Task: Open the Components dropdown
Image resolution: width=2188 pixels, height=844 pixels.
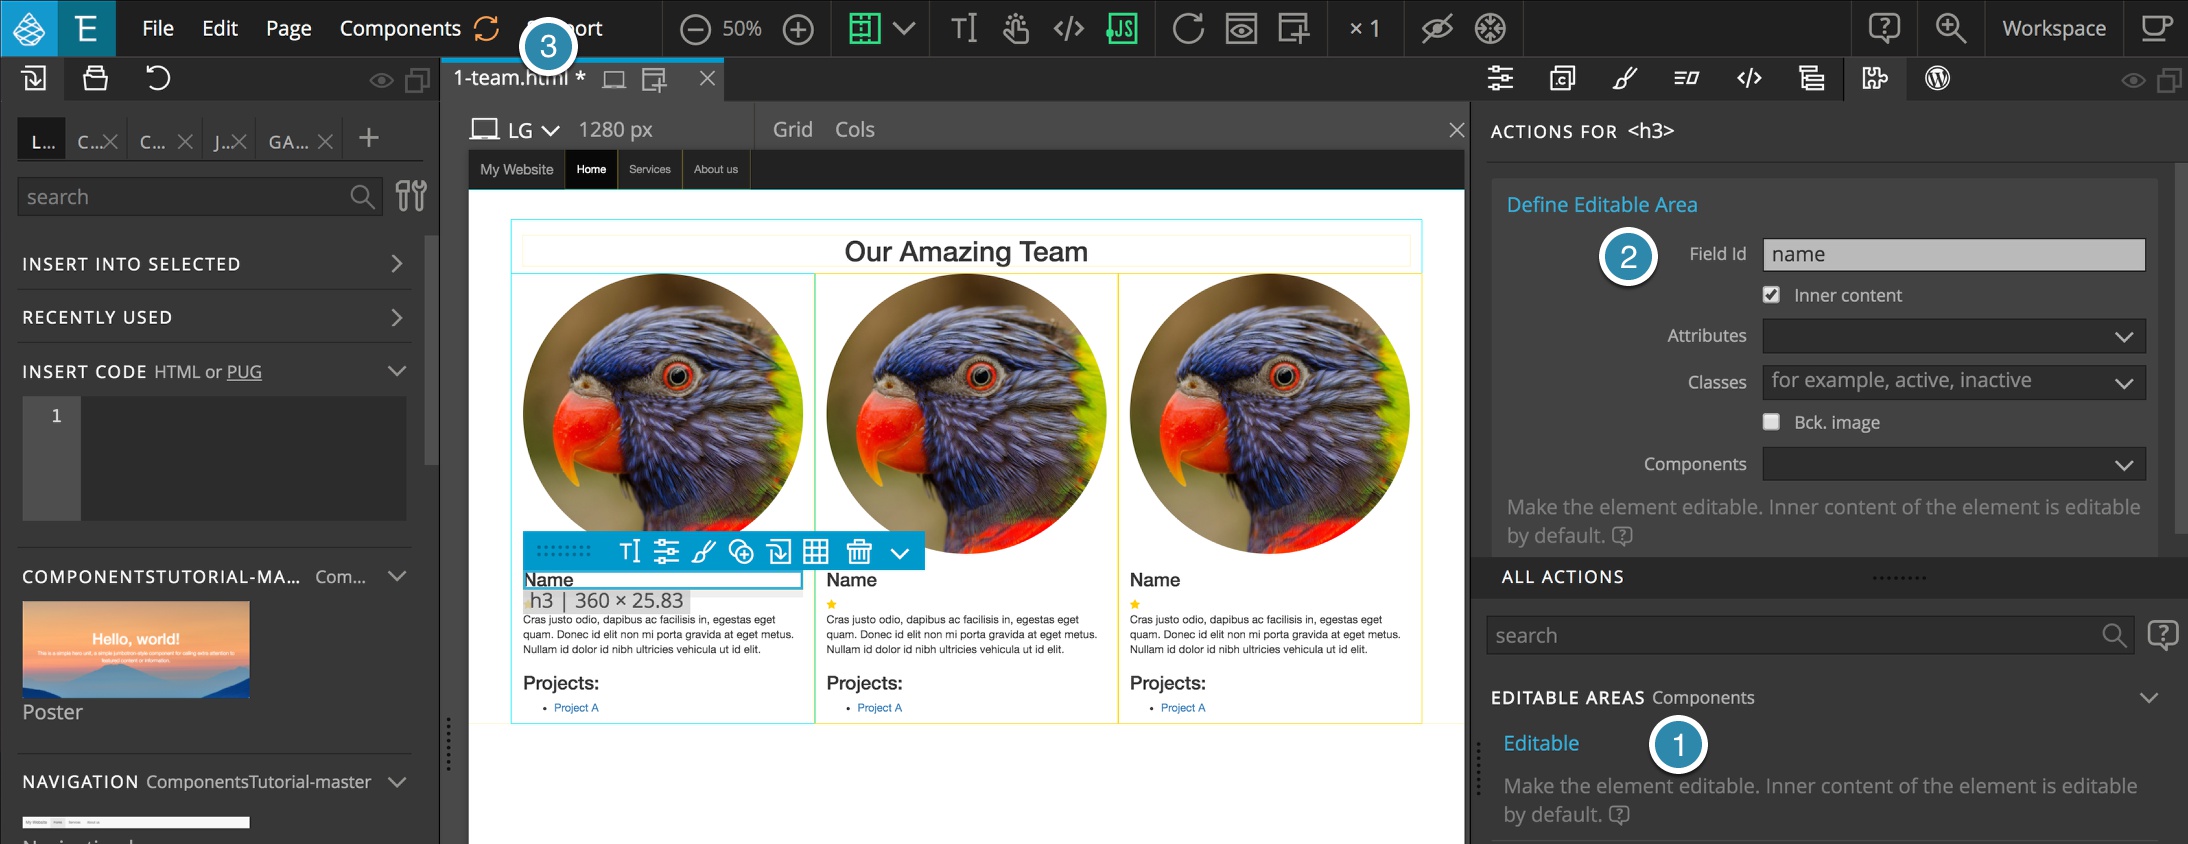Action: 1954,464
